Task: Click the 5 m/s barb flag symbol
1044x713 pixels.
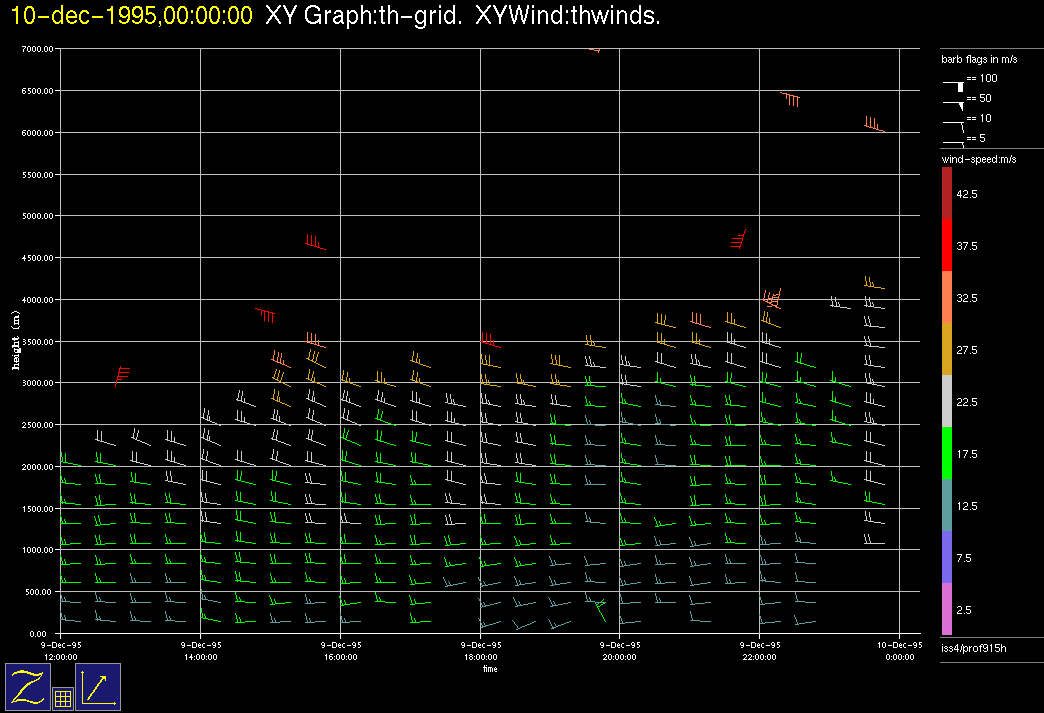Action: (953, 142)
